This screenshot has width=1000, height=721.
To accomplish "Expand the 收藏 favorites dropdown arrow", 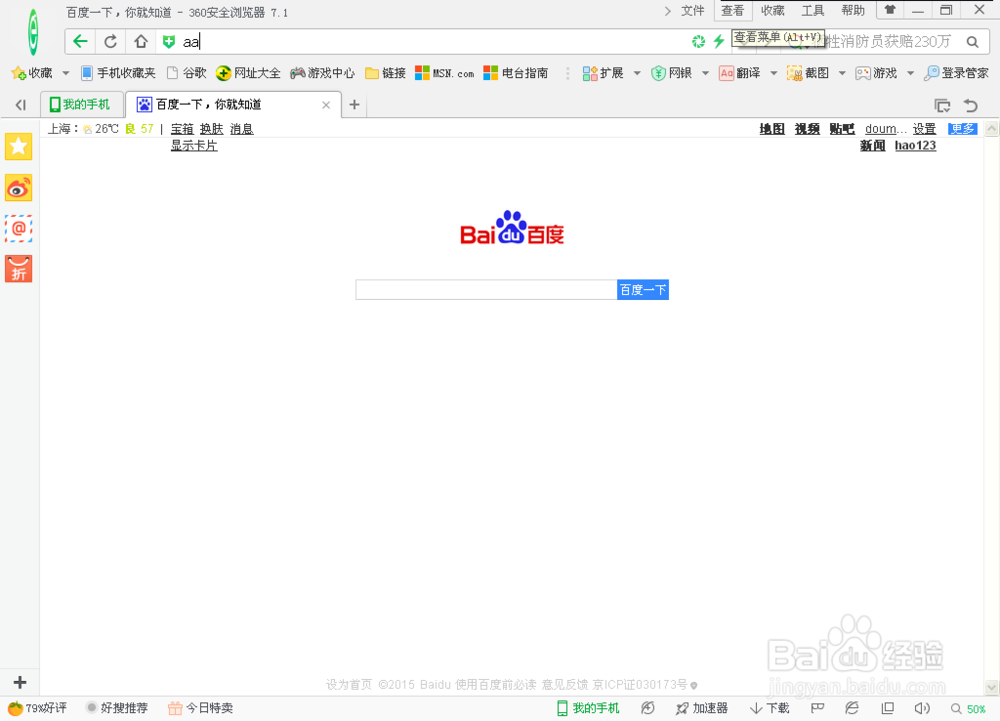I will [x=65, y=73].
